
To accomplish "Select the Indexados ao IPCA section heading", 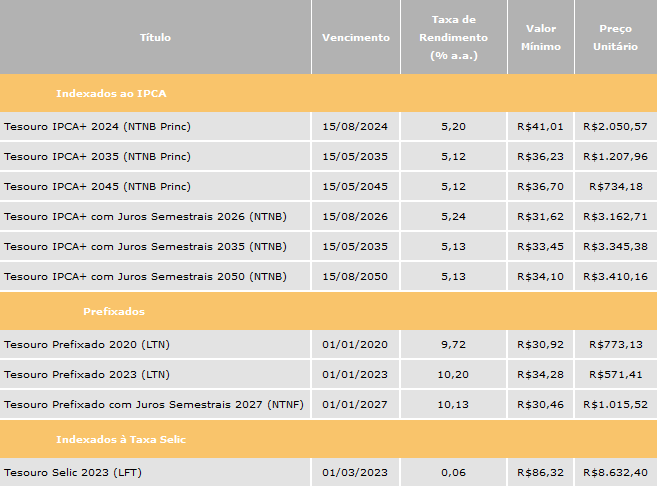I will [111, 93].
